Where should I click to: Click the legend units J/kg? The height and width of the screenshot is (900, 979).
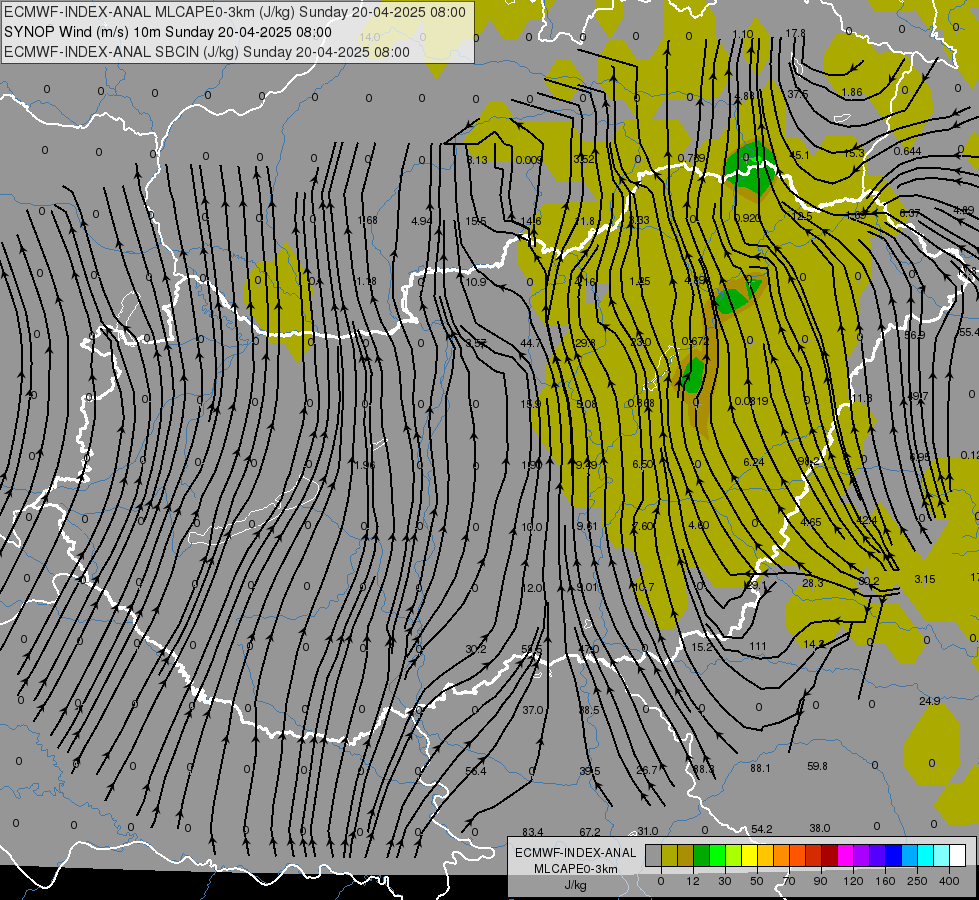pyautogui.click(x=576, y=885)
